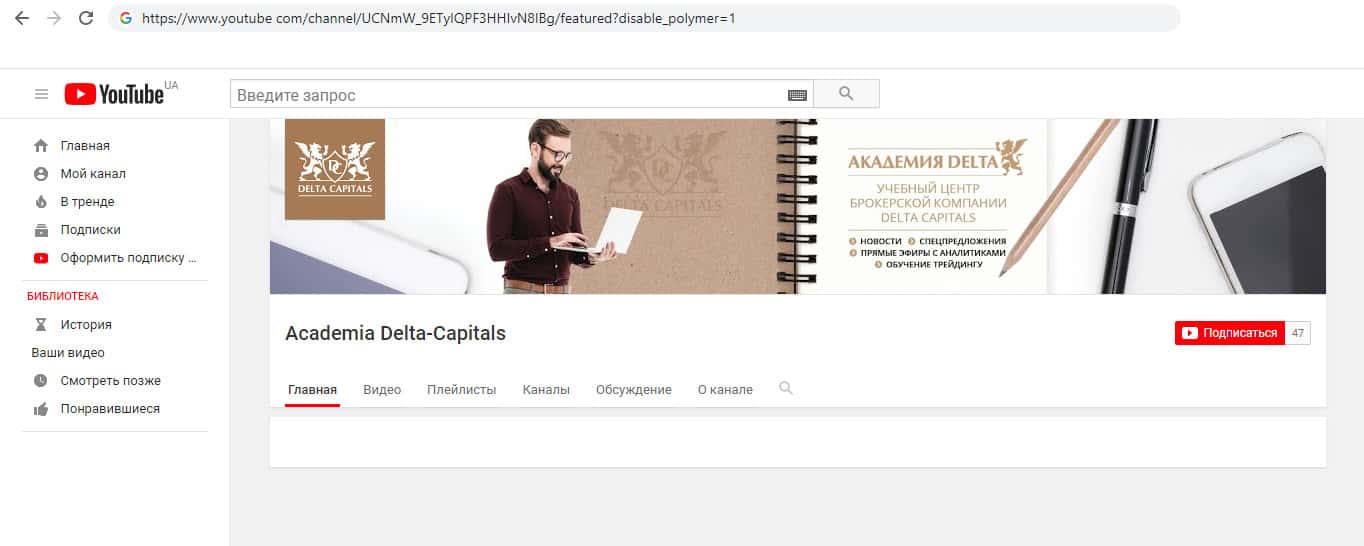The height and width of the screenshot is (546, 1364).
Task: Open 'Понравившиеся' sidebar link
Action: (x=110, y=409)
